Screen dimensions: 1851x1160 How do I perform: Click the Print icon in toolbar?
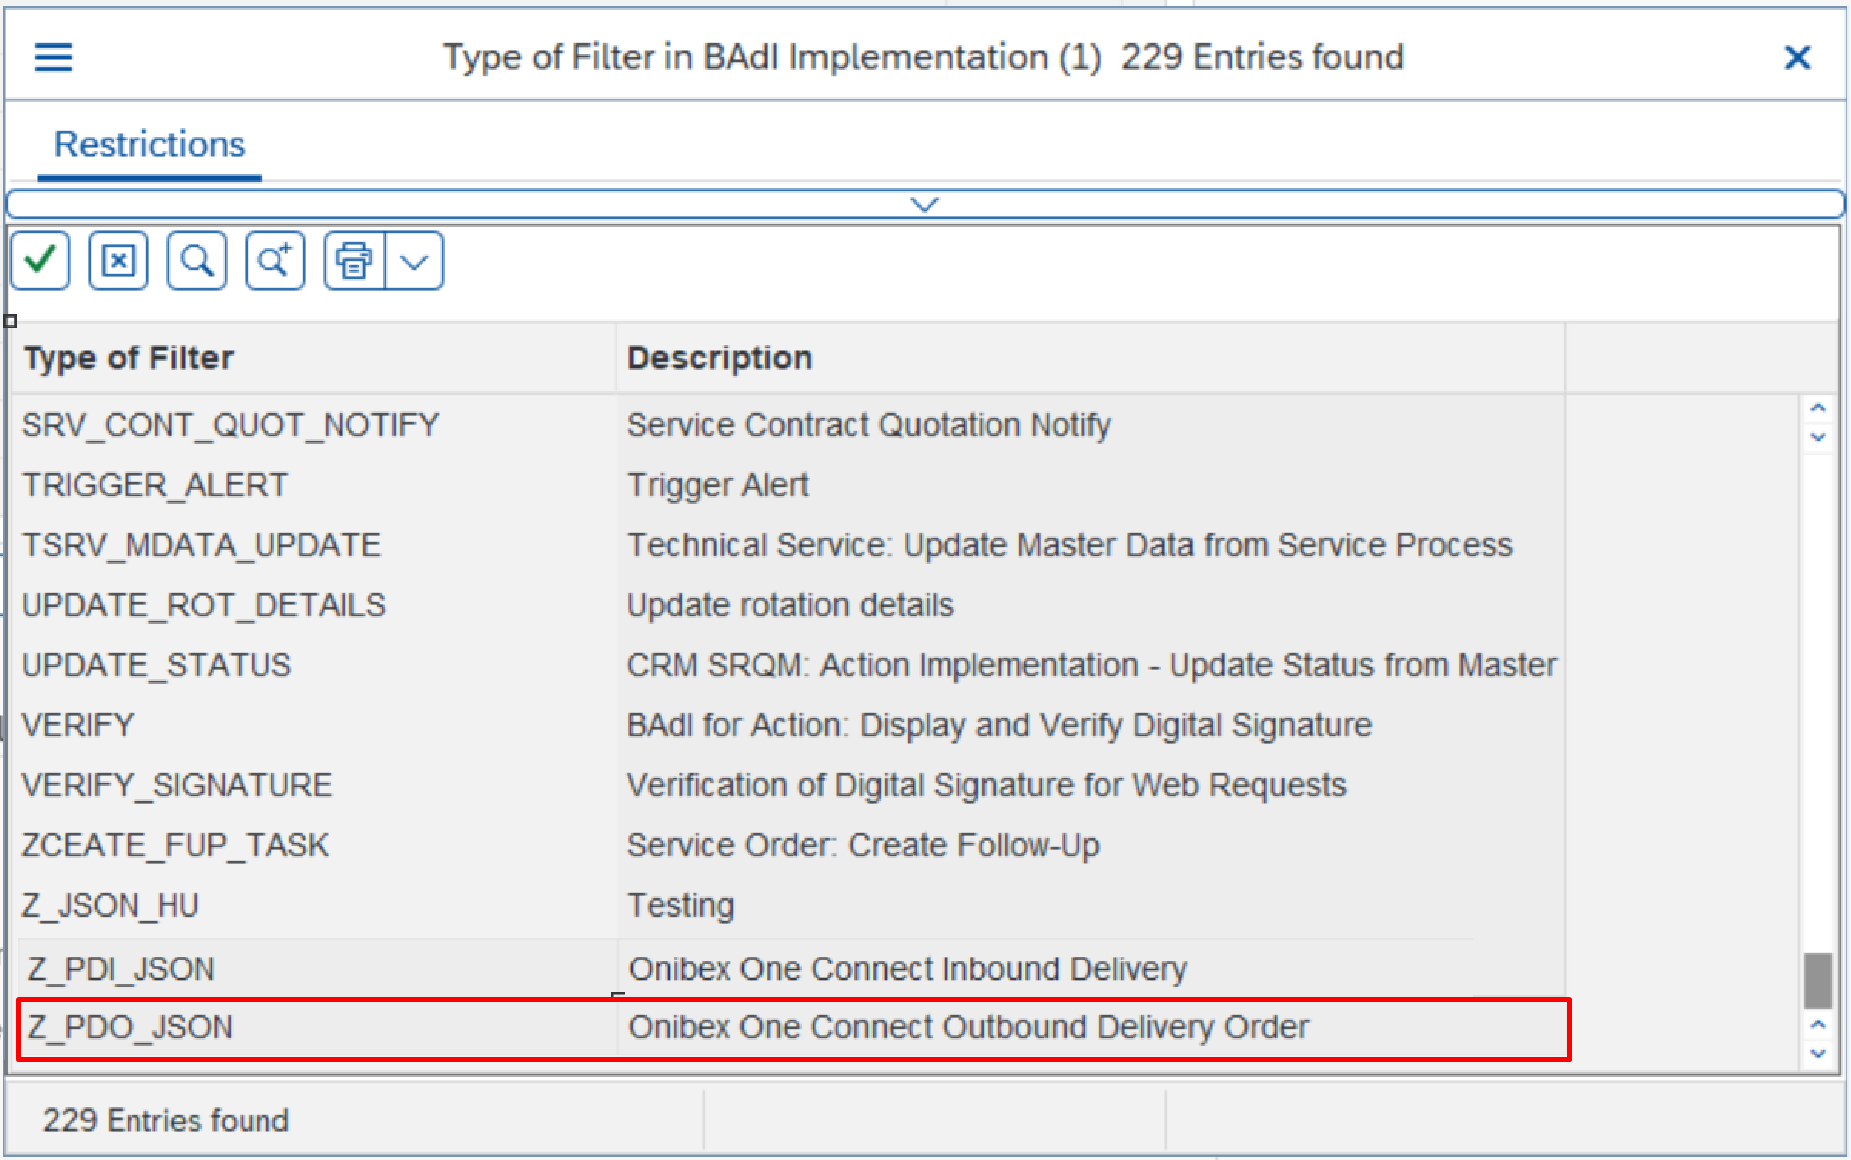354,261
